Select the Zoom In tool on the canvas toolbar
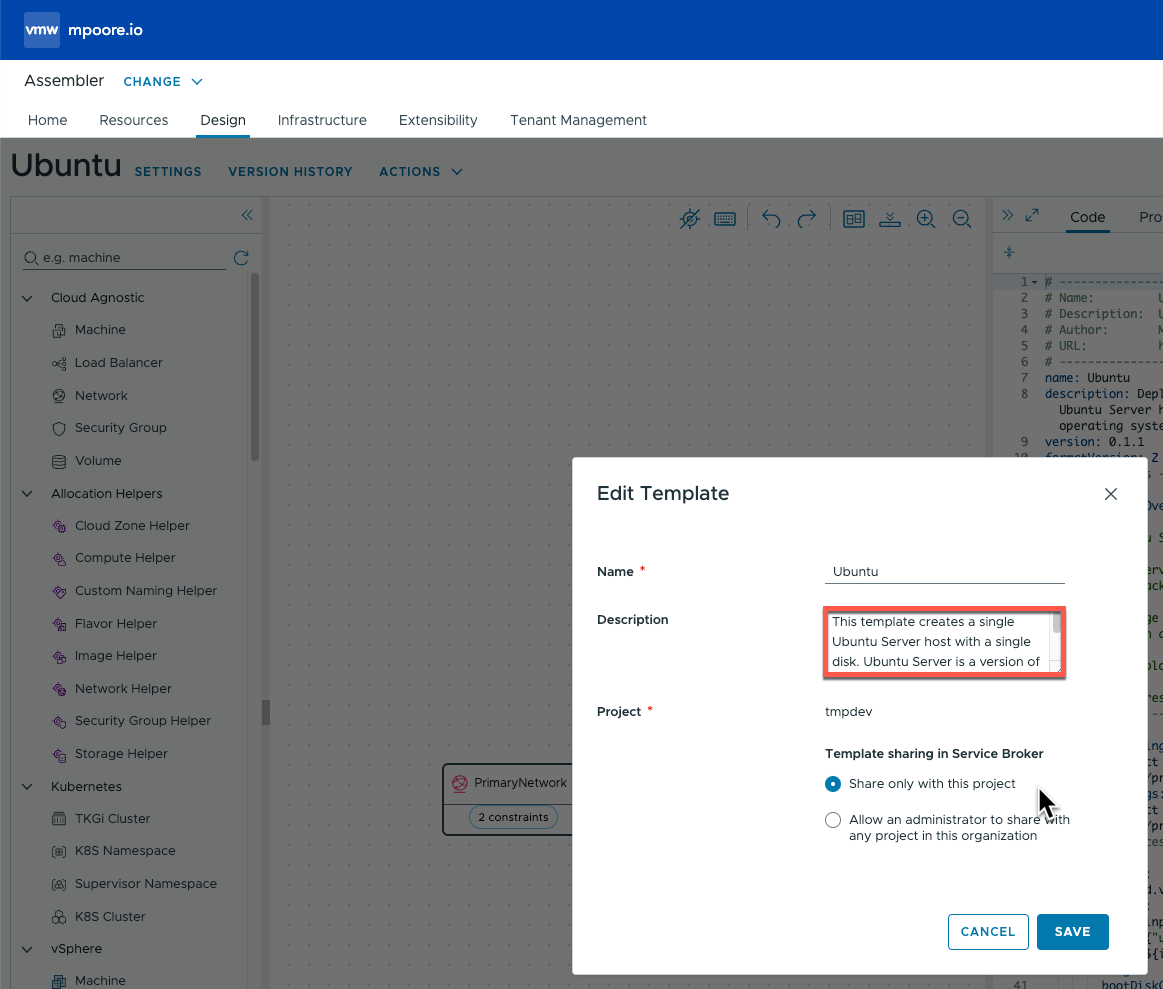1163x989 pixels. pyautogui.click(x=925, y=218)
